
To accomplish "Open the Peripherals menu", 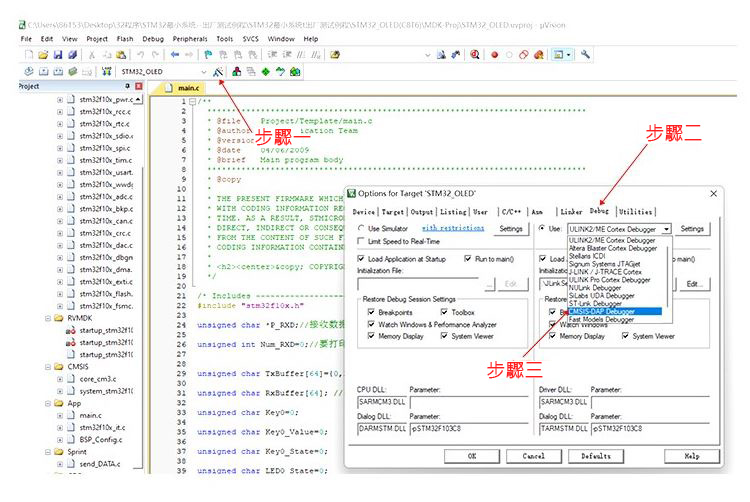I will 190,39.
